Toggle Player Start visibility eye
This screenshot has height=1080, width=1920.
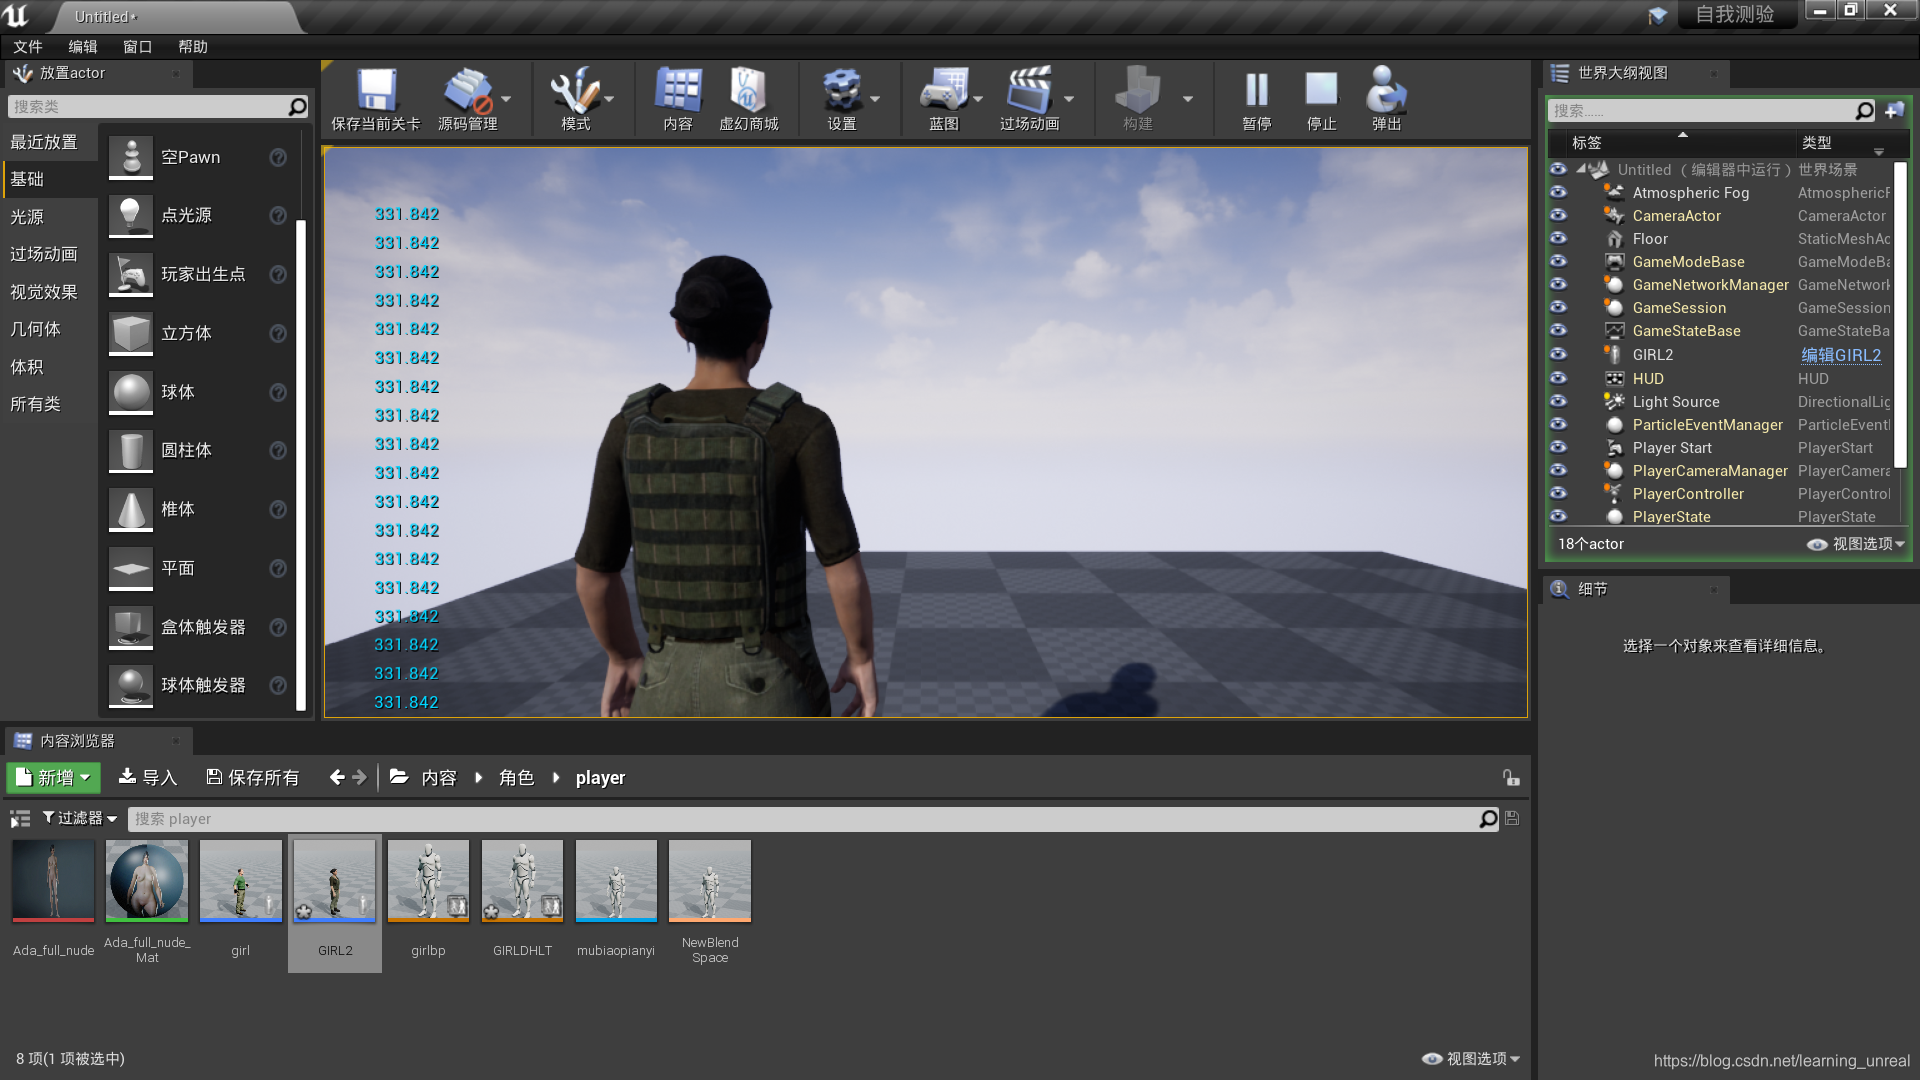(1558, 447)
